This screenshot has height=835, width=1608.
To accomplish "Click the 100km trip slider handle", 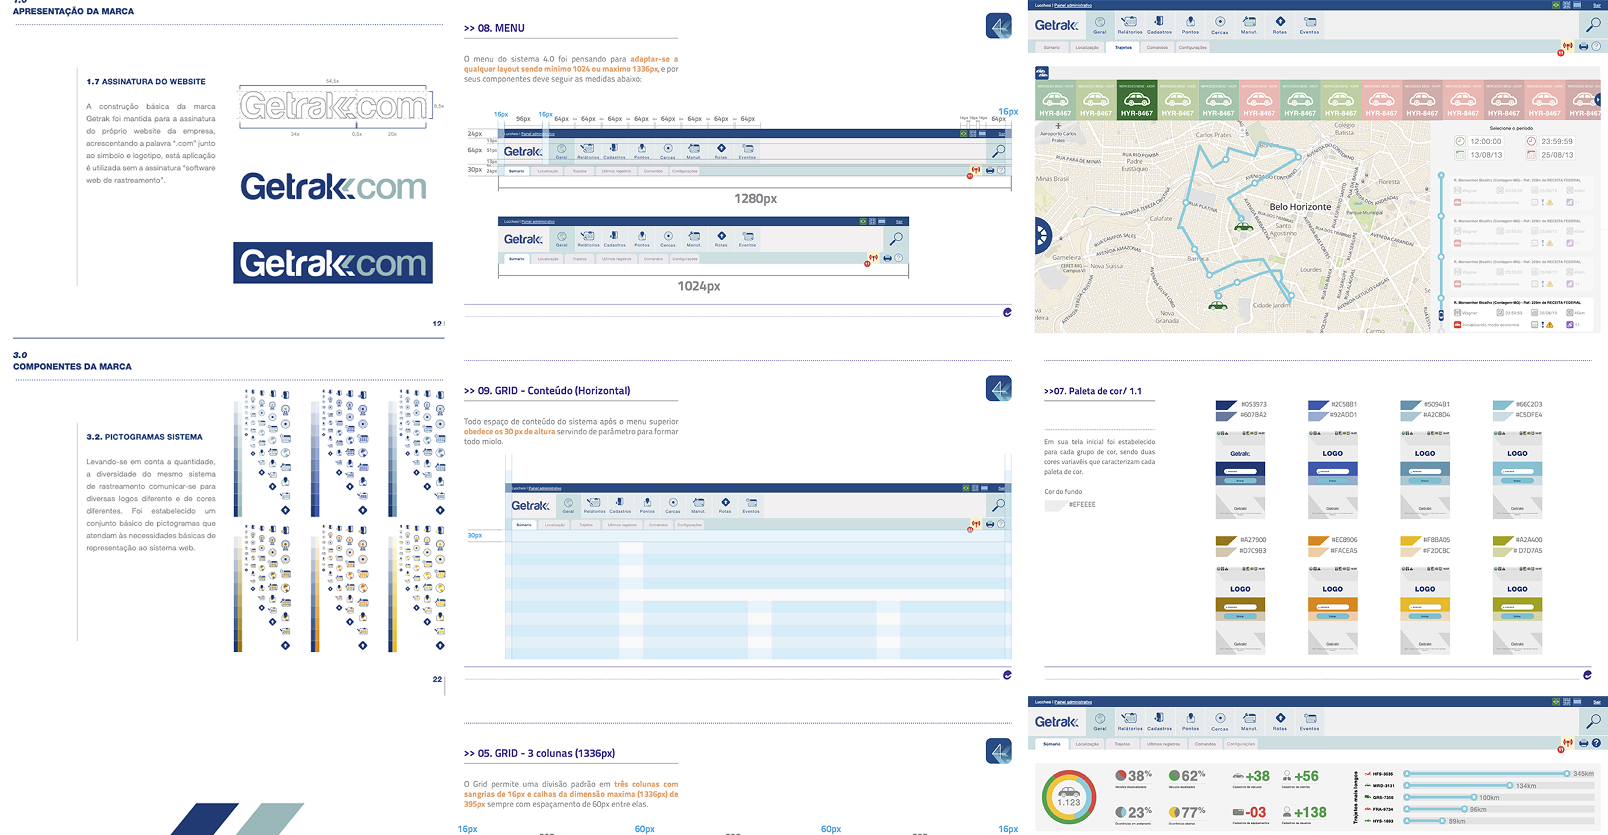I will 1474,797.
